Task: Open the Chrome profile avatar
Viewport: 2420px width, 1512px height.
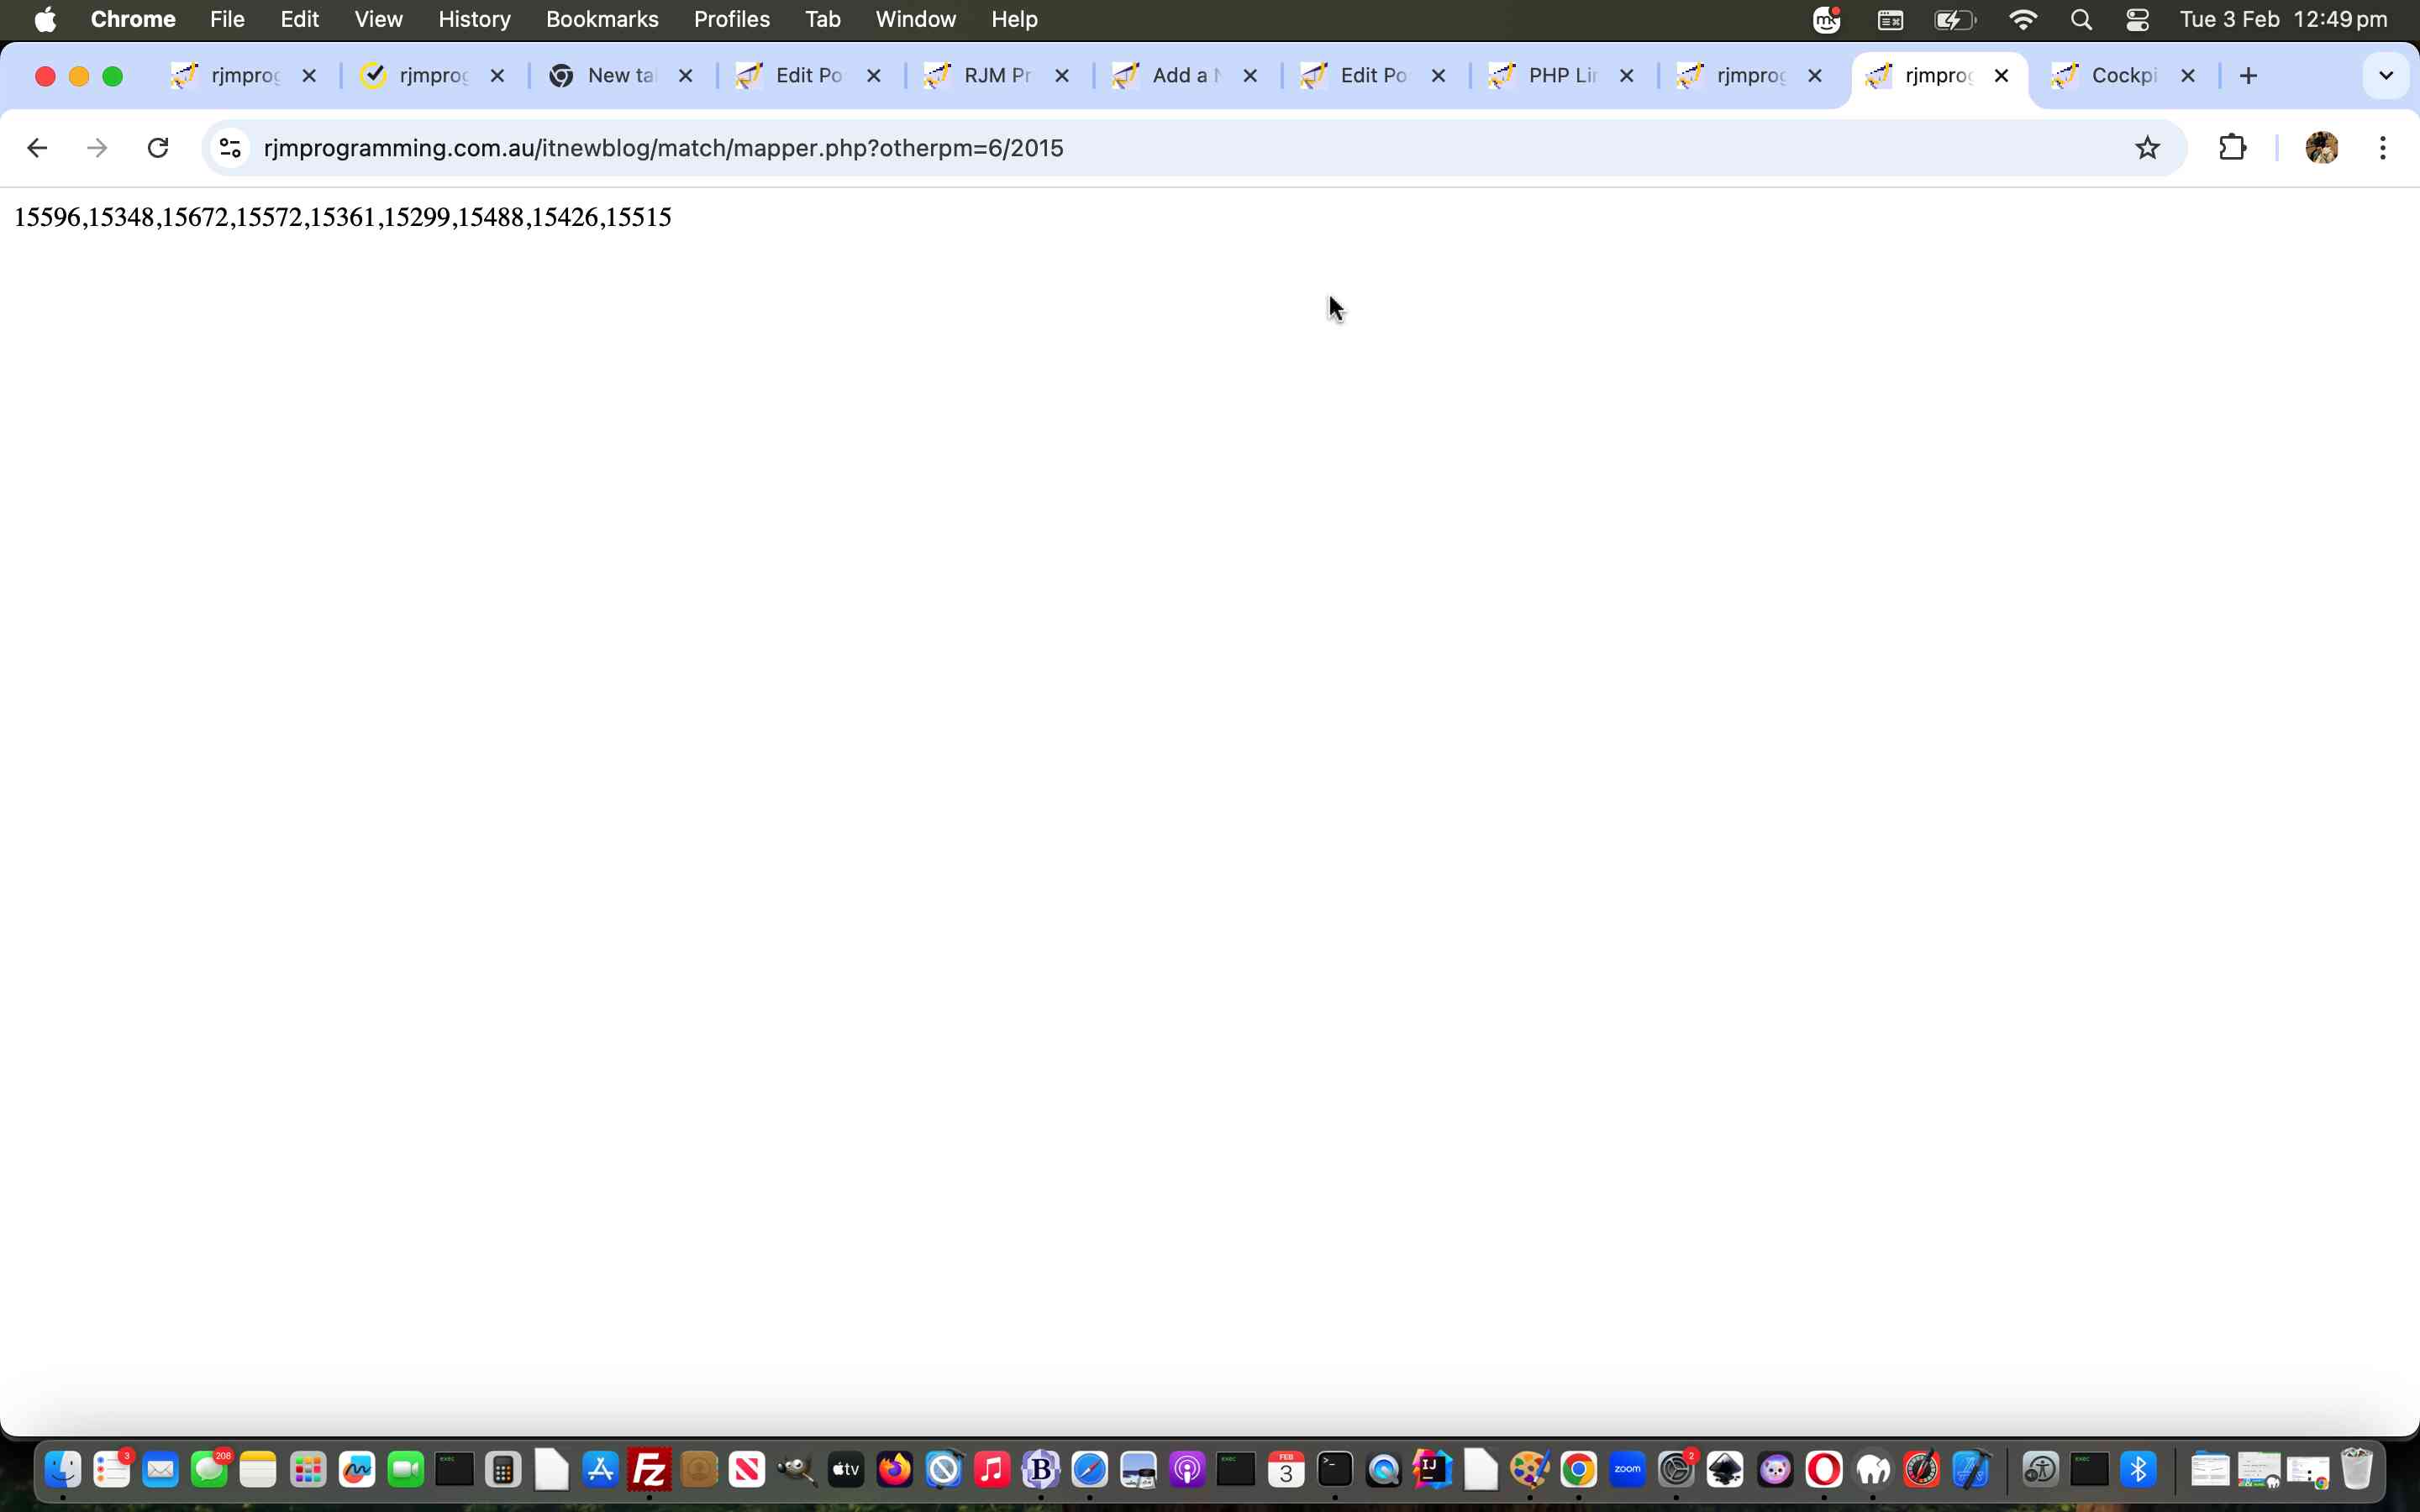Action: [2321, 148]
